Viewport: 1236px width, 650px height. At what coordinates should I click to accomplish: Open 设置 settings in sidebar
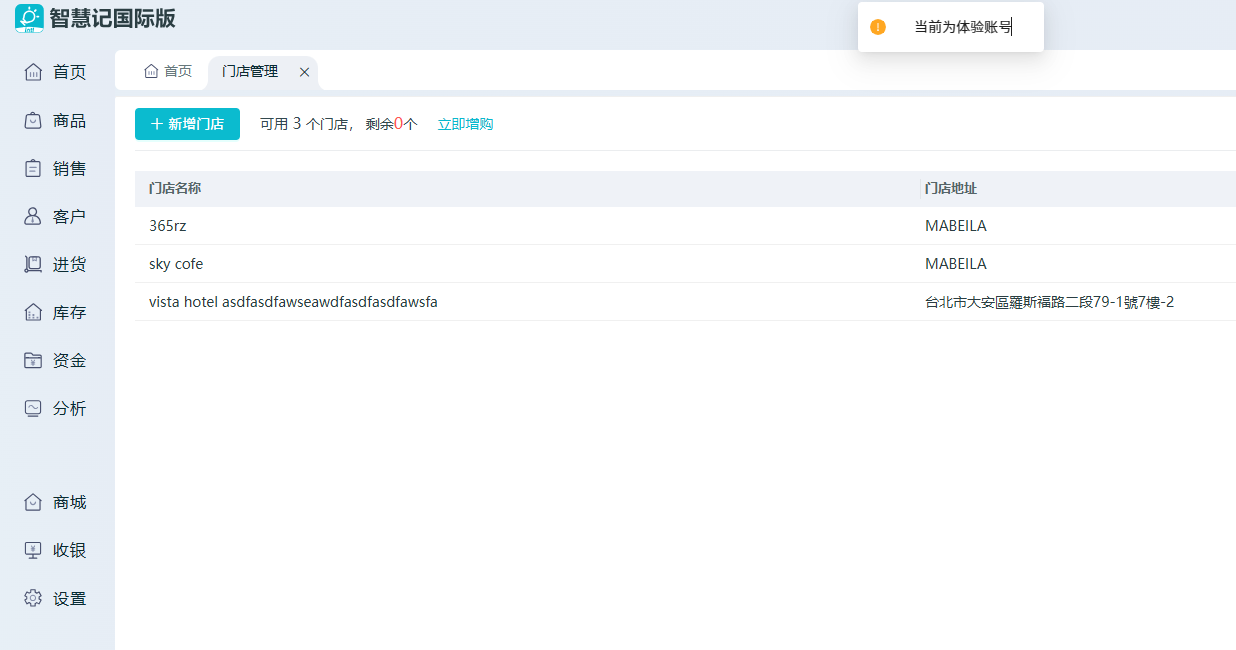pos(56,599)
